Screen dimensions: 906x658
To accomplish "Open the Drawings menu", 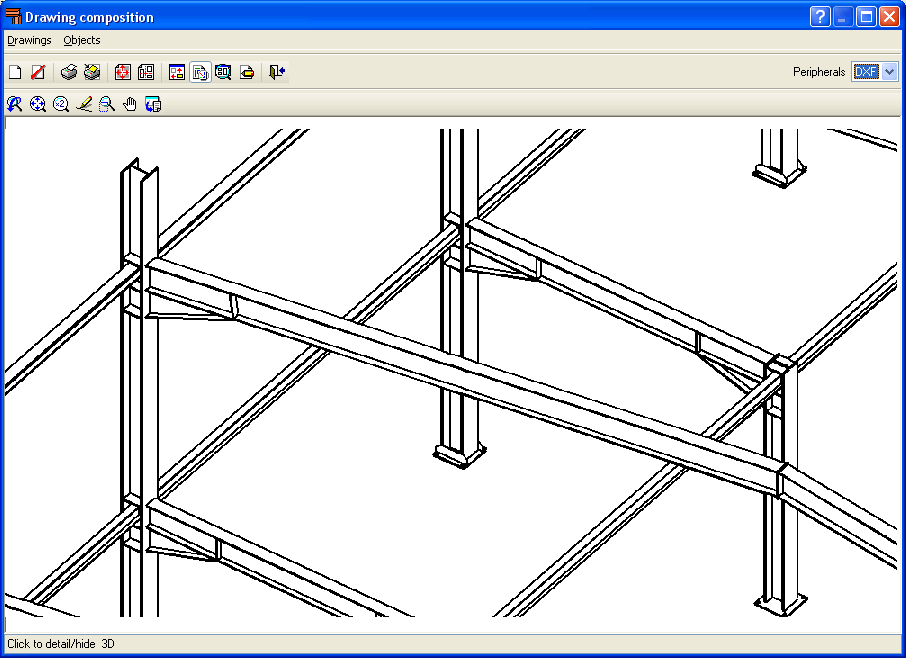I will (29, 40).
